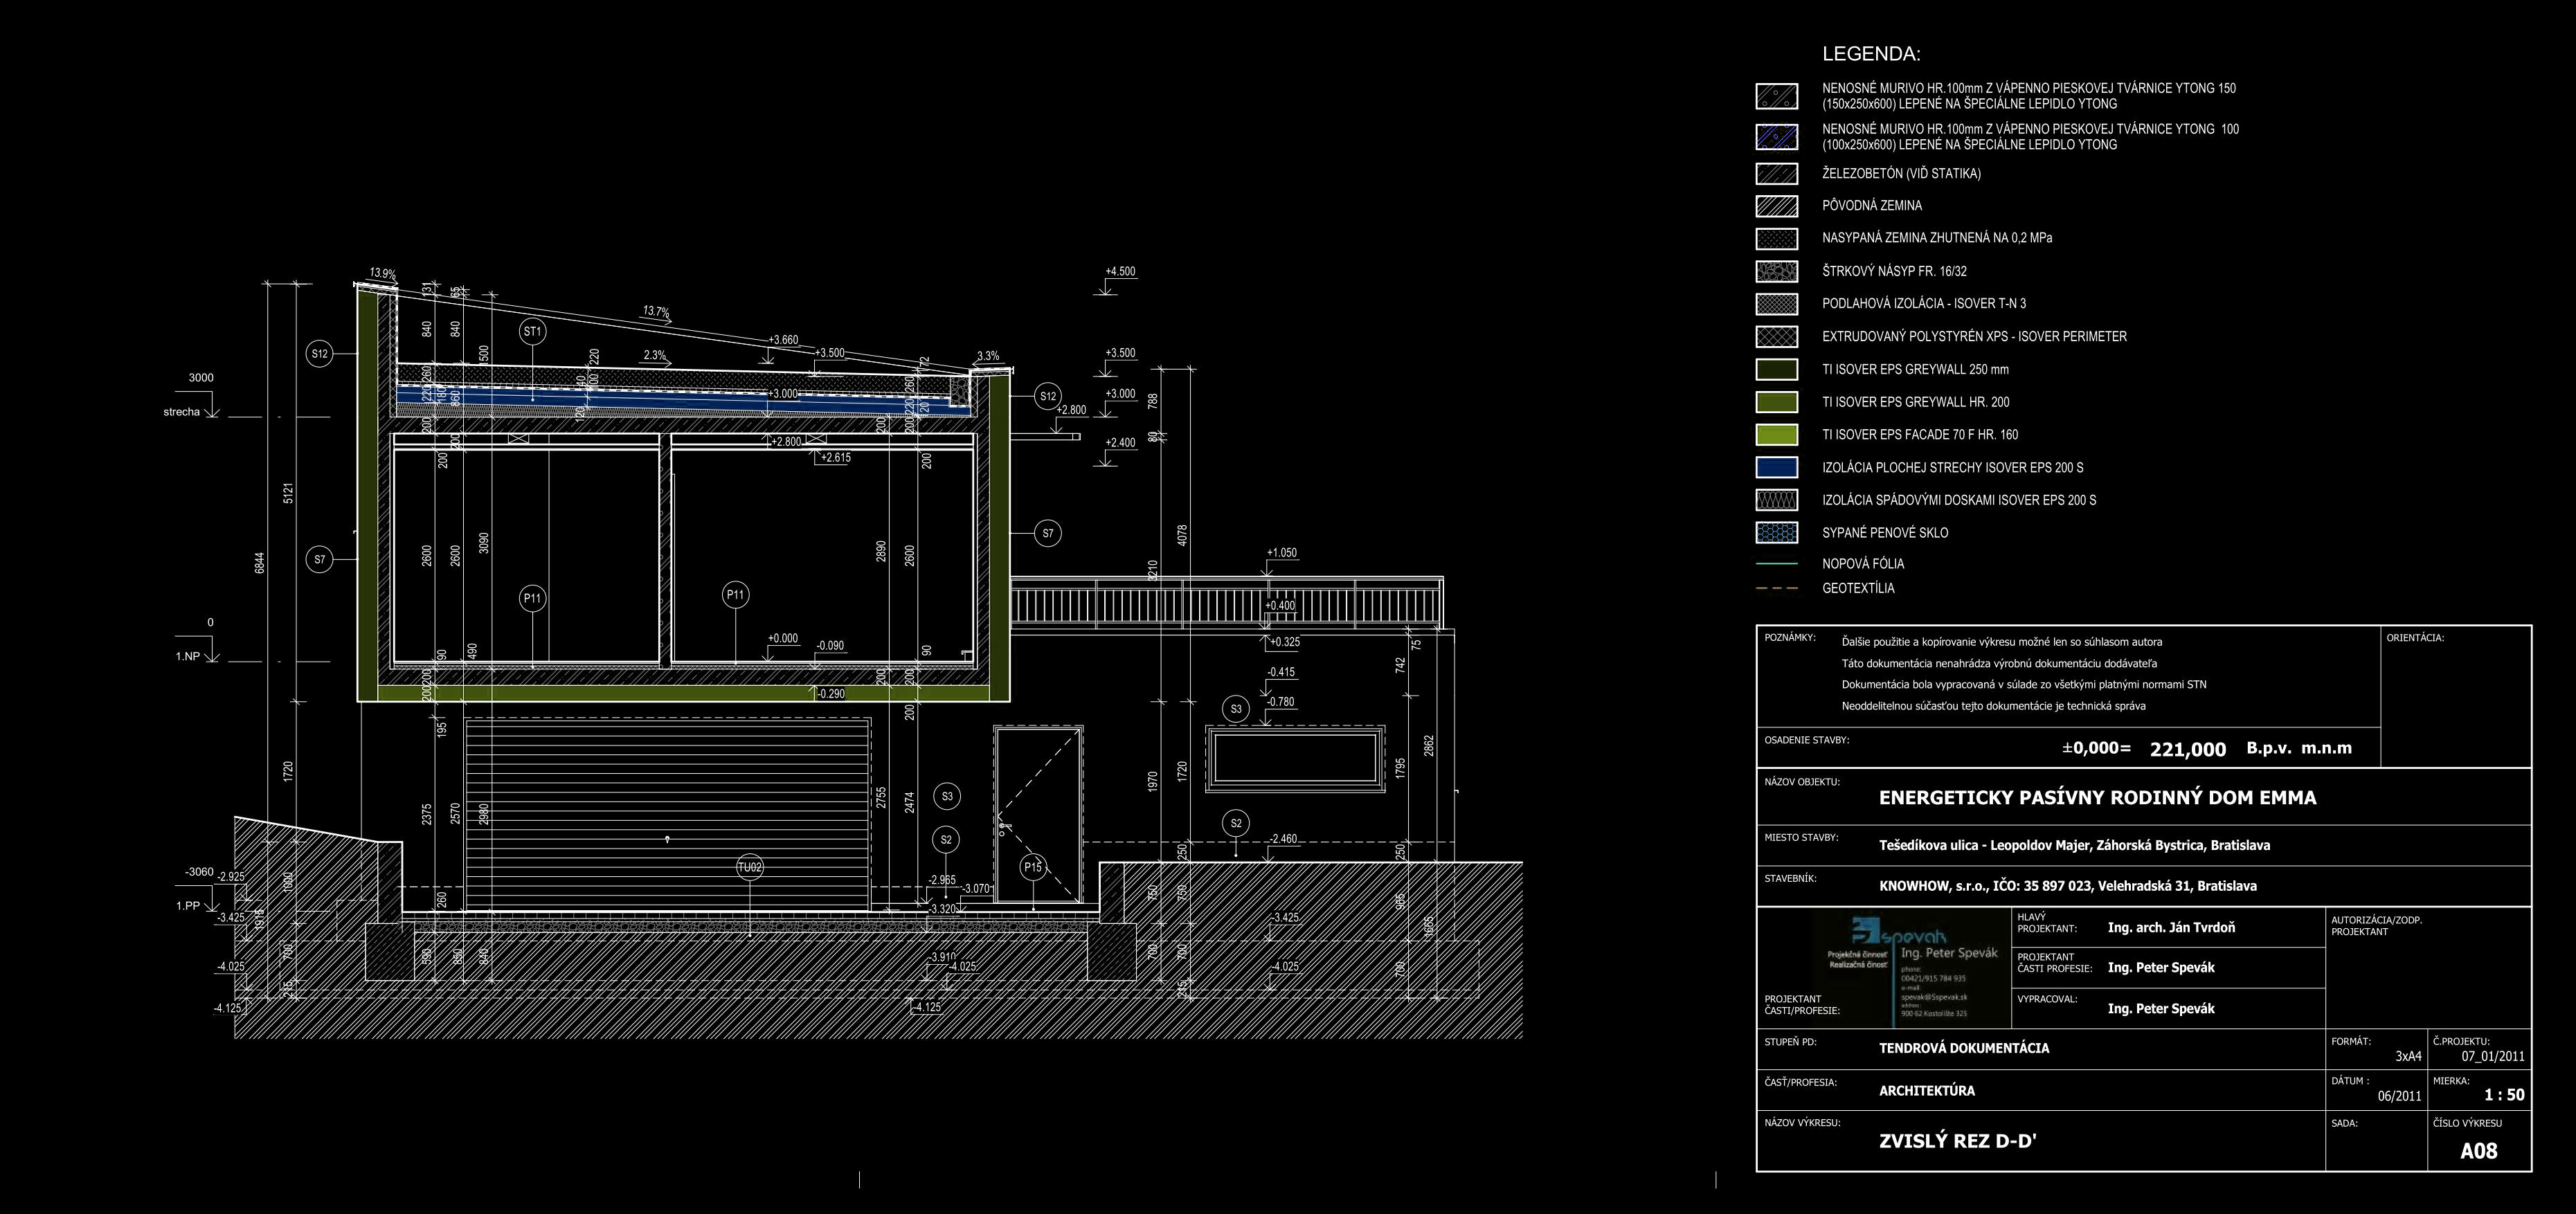Click the ST1 roof composition marker circle

tap(532, 332)
